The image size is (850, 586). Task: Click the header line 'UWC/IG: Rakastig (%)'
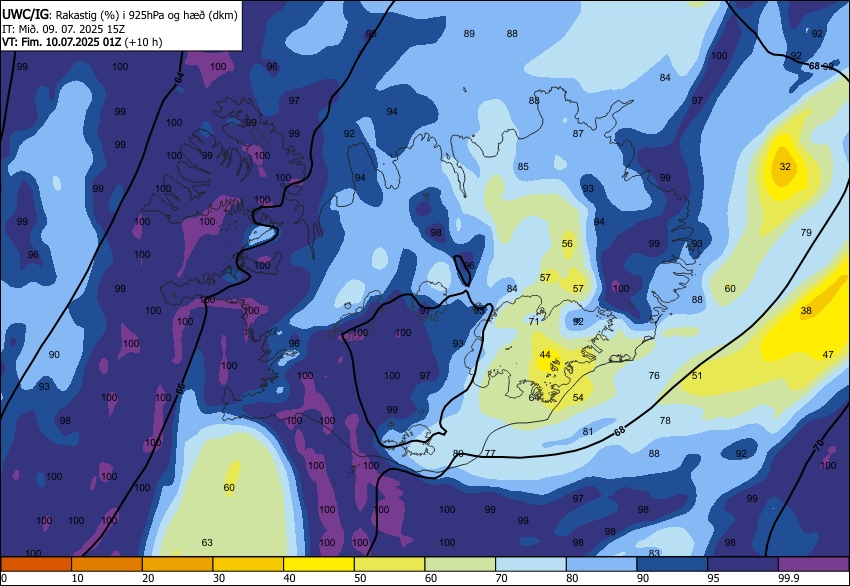(x=61, y=15)
